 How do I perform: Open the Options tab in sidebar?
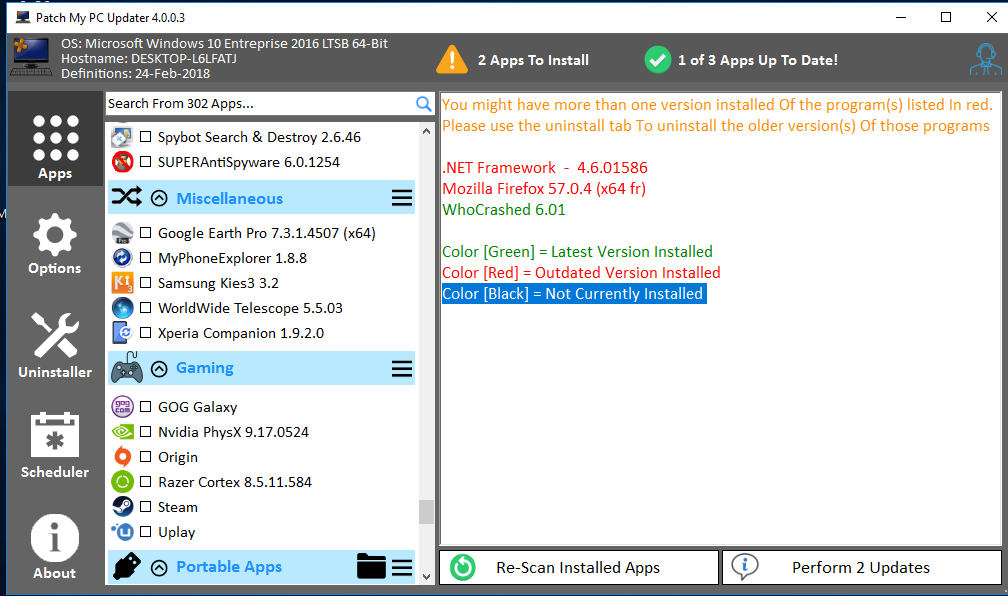[x=55, y=244]
